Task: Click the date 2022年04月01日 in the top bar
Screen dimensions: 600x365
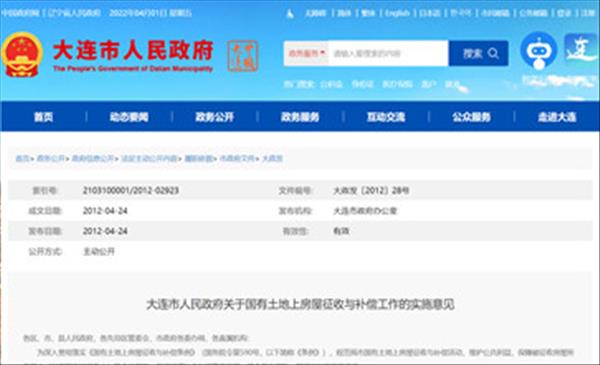Action: [x=138, y=13]
